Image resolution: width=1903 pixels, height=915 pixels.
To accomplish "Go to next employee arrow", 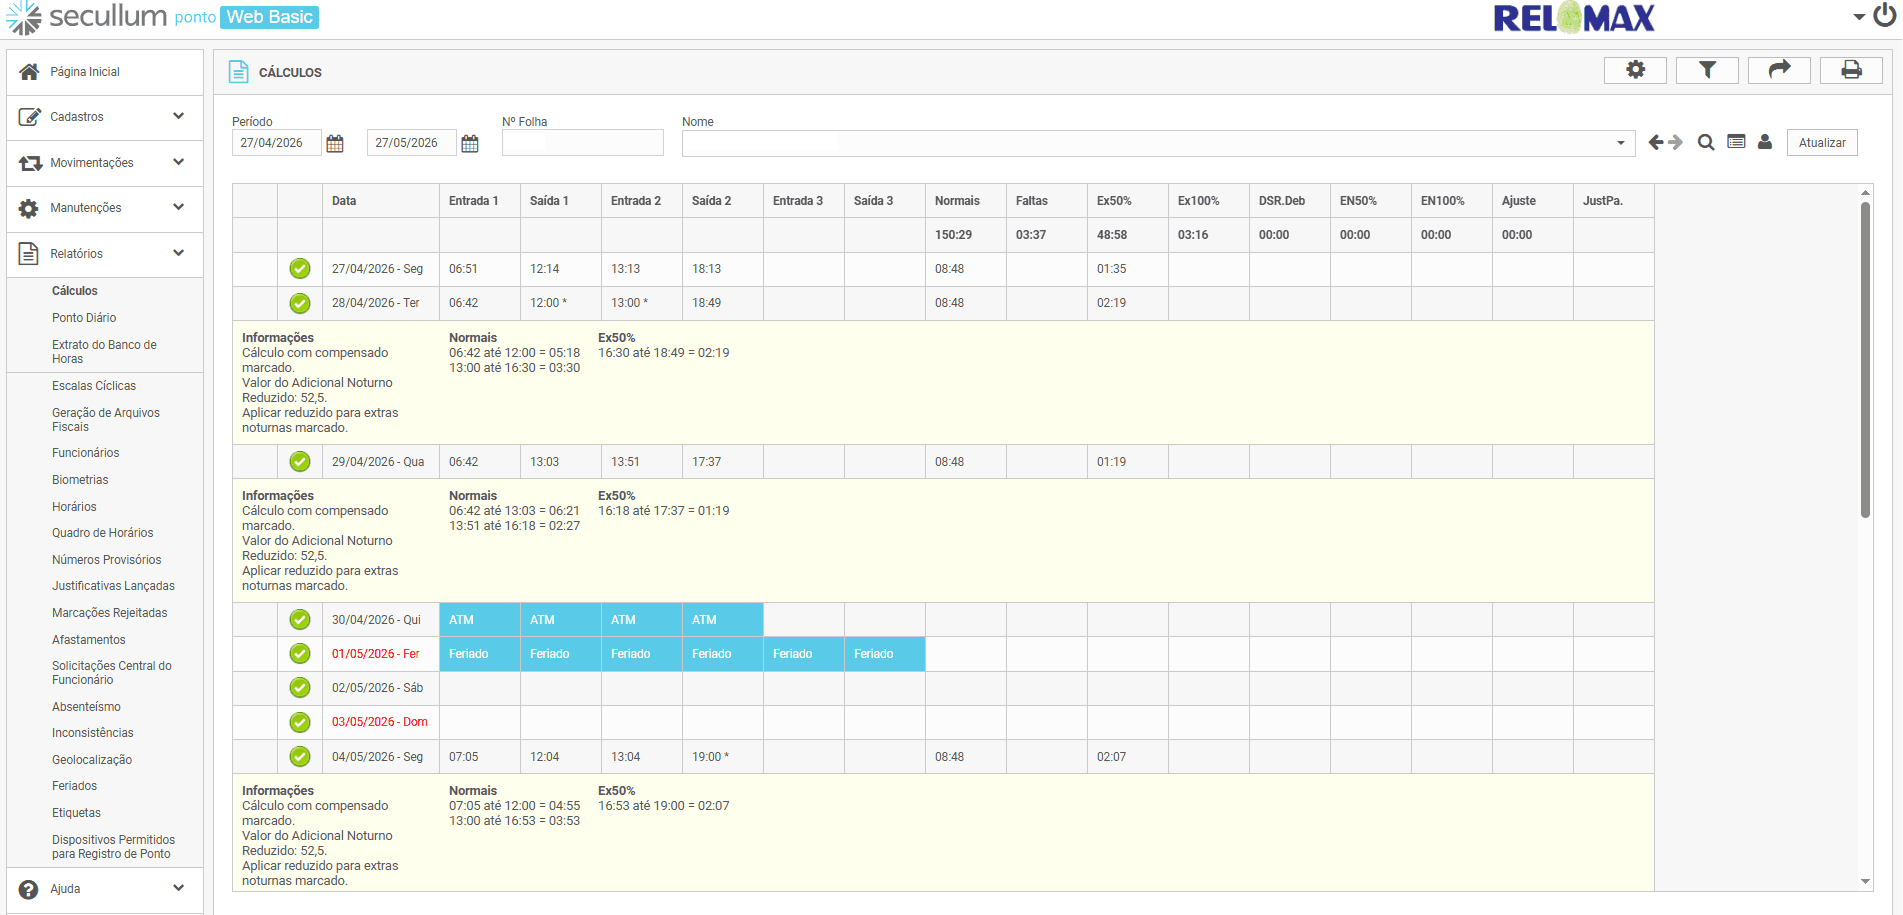I will pyautogui.click(x=1675, y=143).
